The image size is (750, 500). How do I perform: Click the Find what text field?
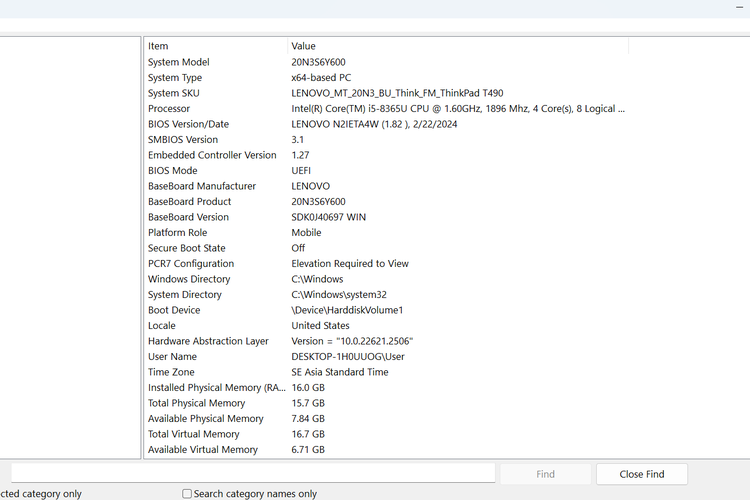click(252, 473)
